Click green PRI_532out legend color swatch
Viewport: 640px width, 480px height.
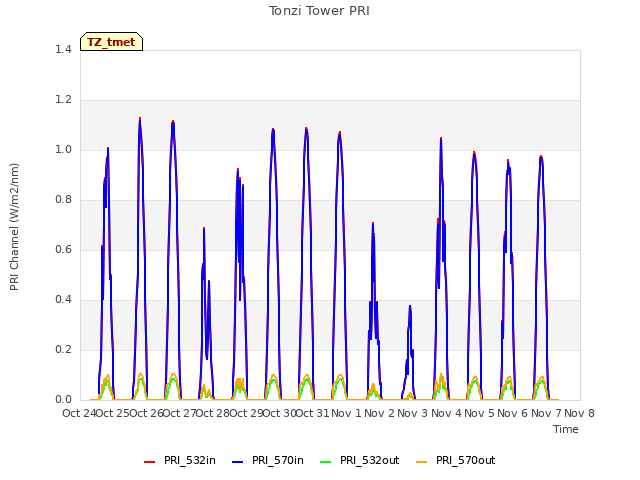click(x=326, y=462)
